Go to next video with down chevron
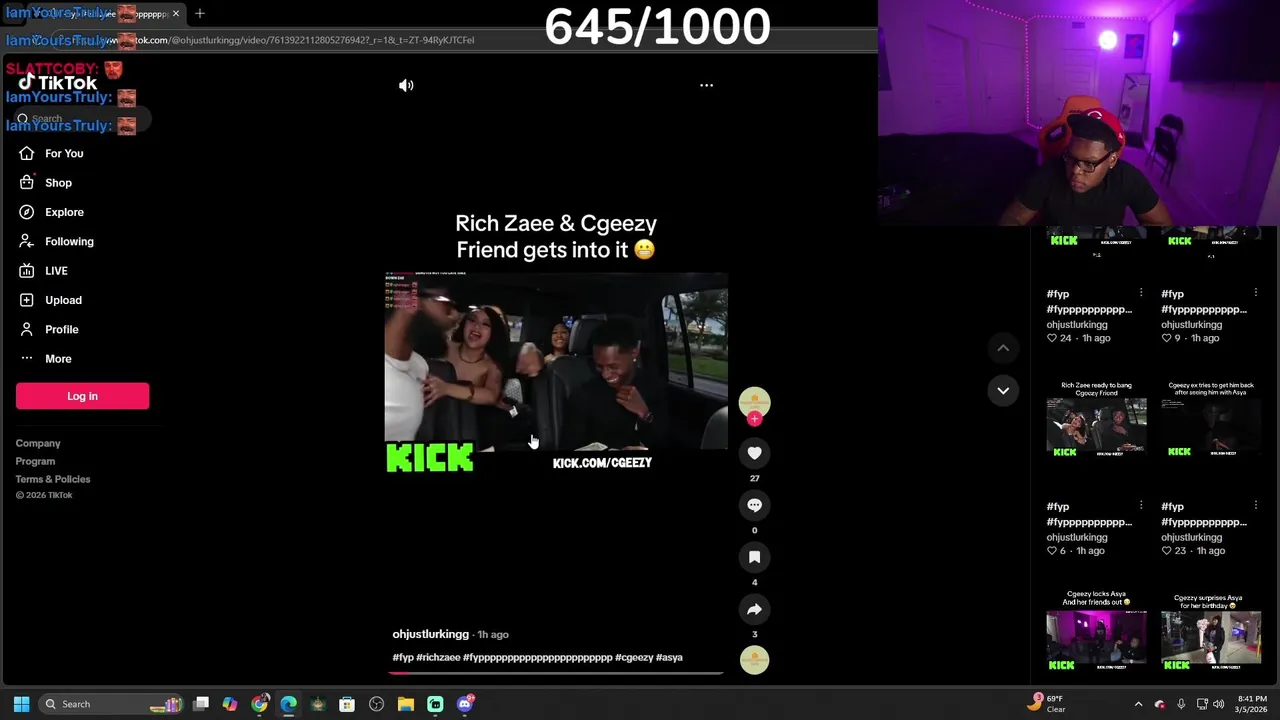 (x=1003, y=391)
